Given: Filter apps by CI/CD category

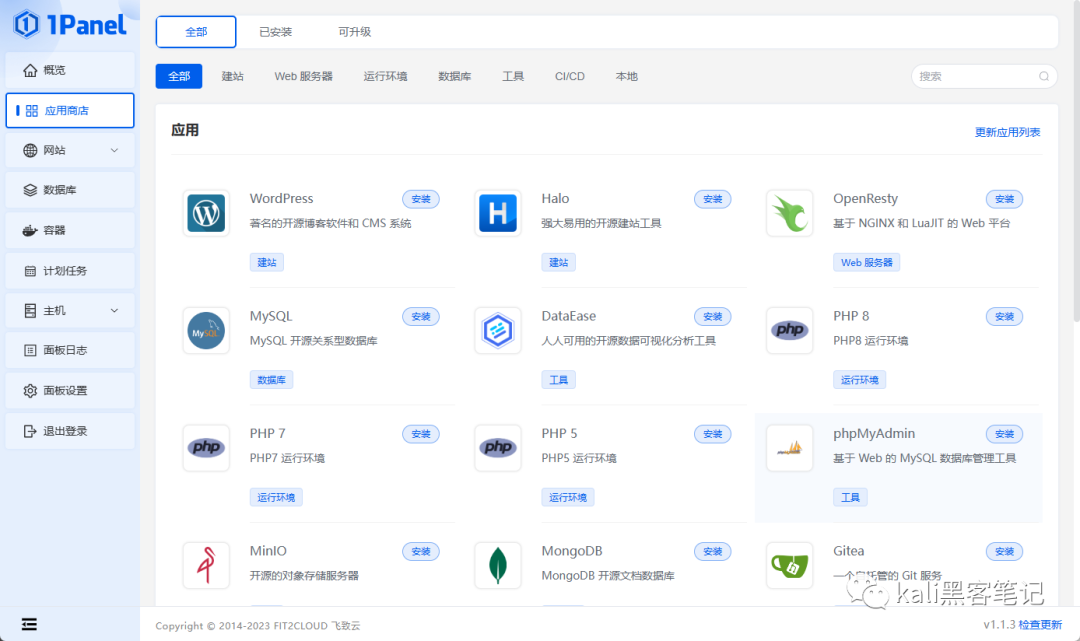Looking at the screenshot, I should [x=570, y=76].
